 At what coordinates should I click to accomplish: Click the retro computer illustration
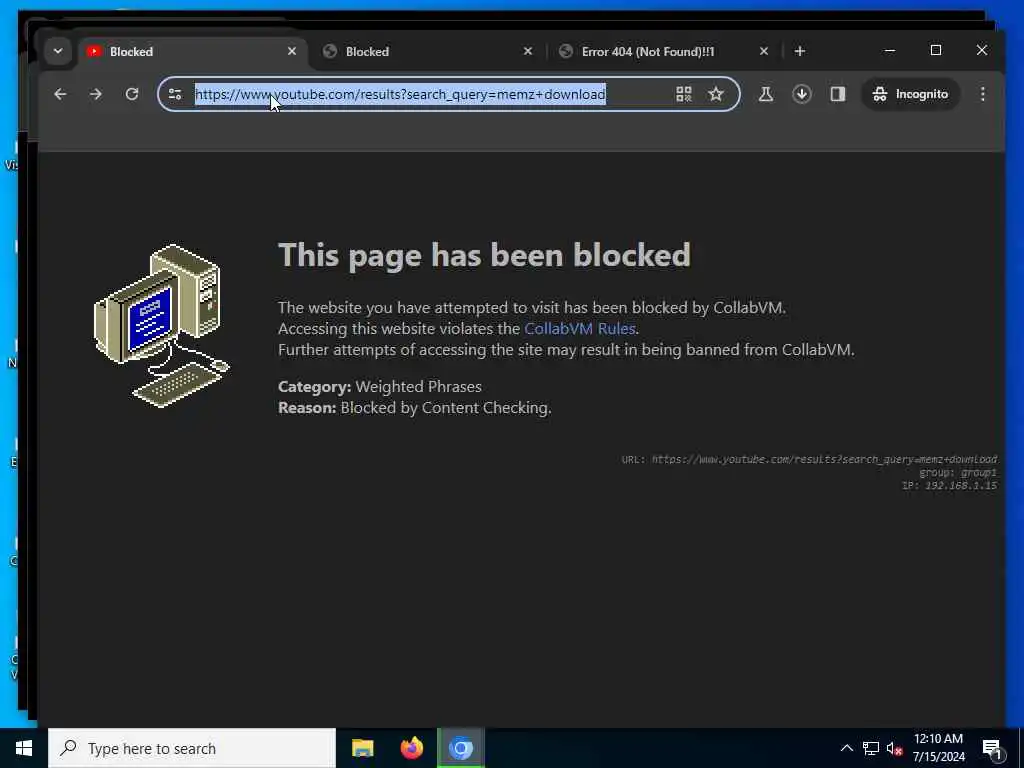163,325
